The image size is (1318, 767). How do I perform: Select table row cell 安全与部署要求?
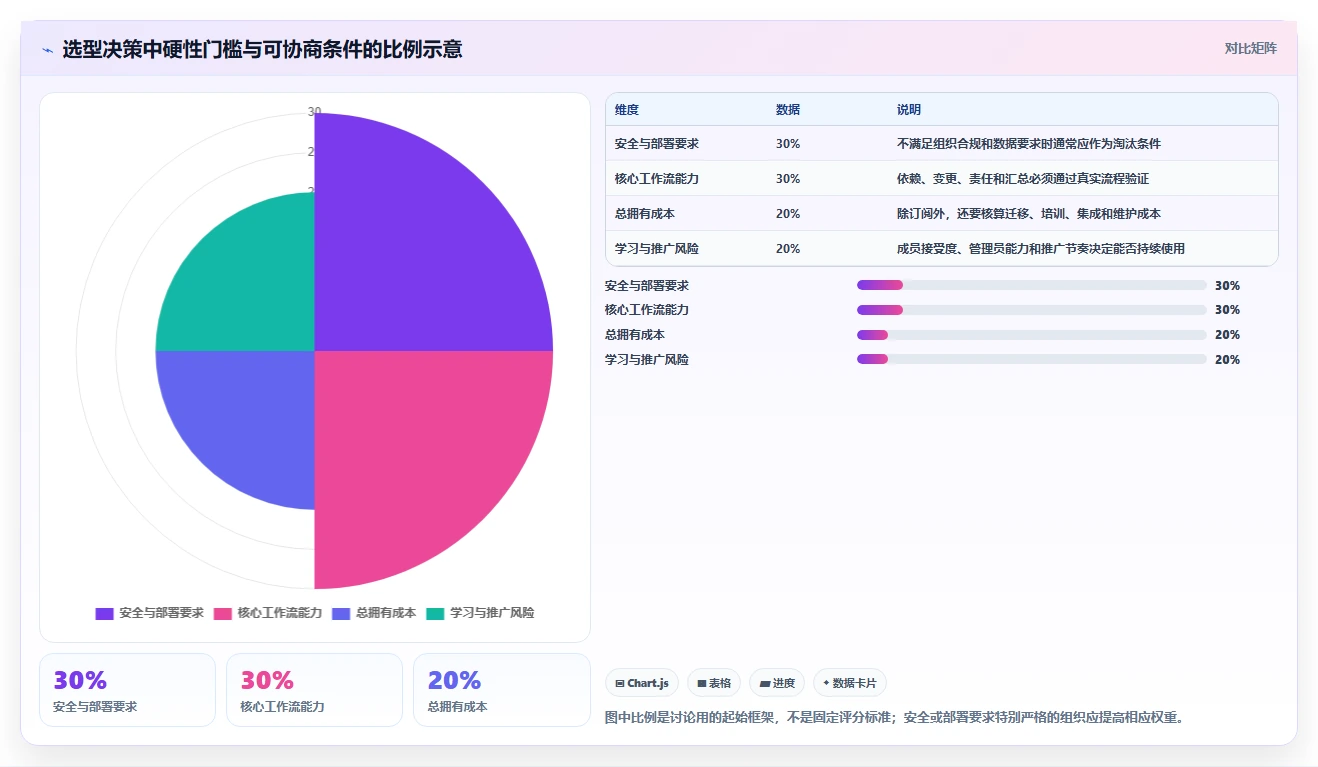click(x=657, y=144)
